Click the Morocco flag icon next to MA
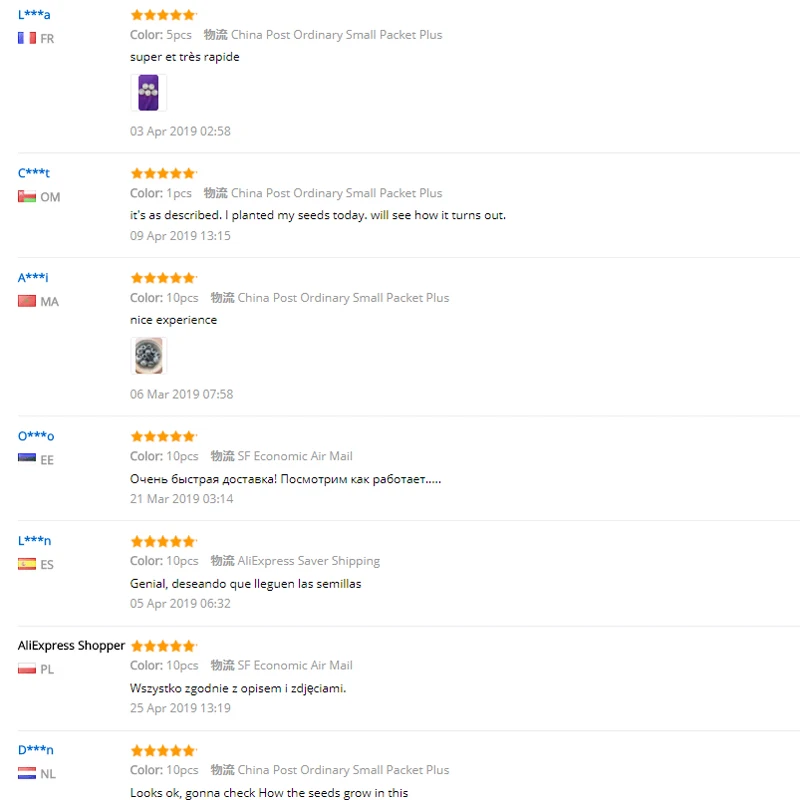This screenshot has height=800, width=800. click(27, 301)
